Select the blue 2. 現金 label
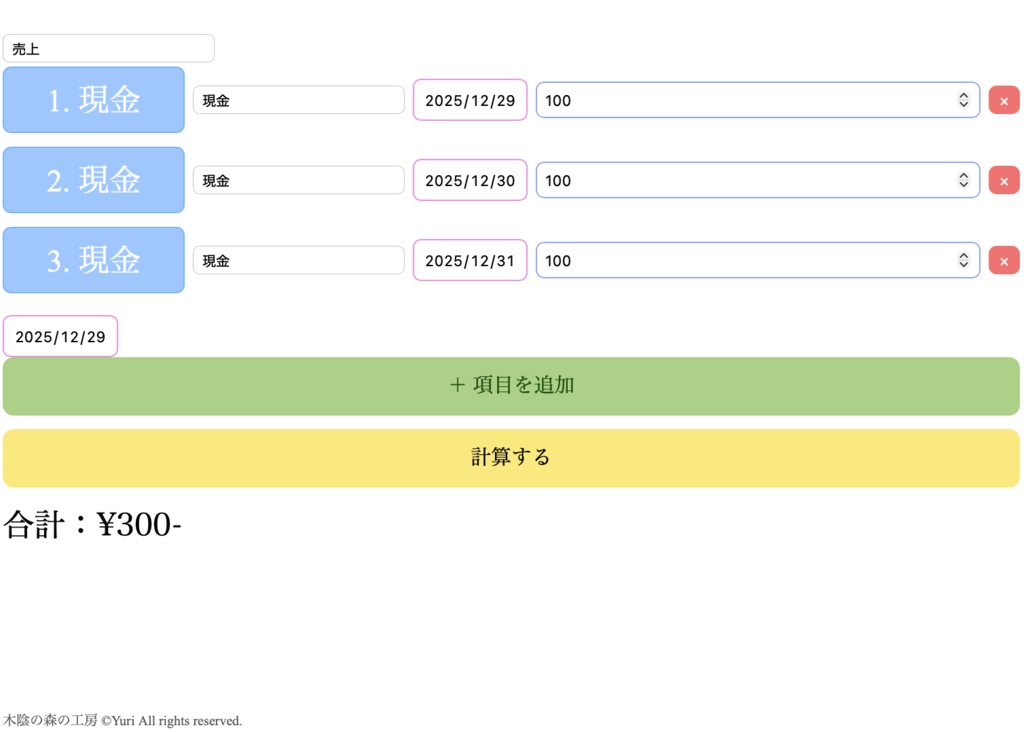Screen dimensions: 1024x732 [x=93, y=180]
